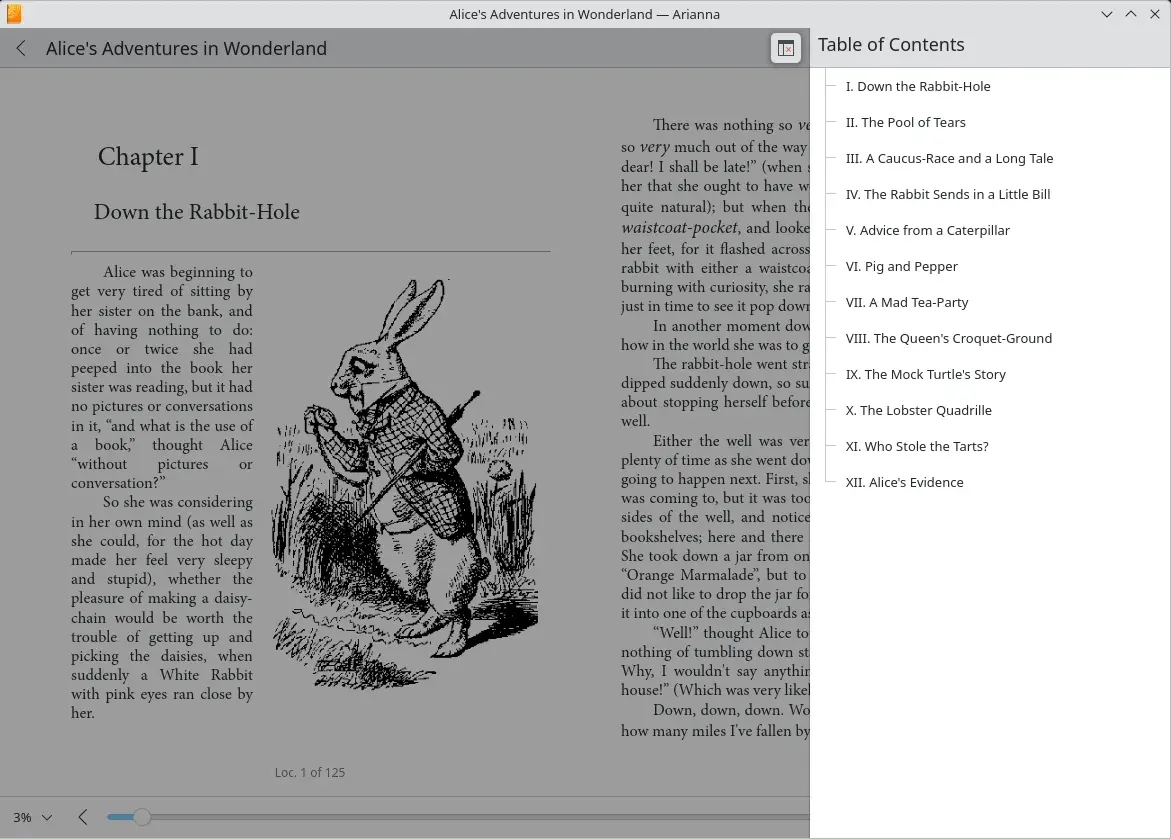
Task: Jump to VIII. The Queen's Croquet-Ground
Action: click(x=948, y=338)
